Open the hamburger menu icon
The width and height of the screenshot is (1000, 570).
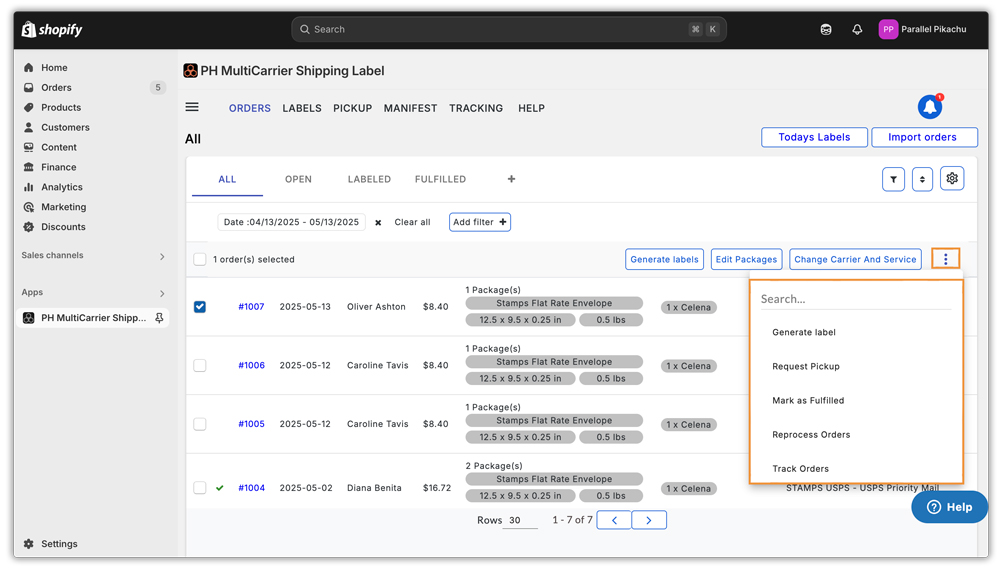click(x=192, y=108)
